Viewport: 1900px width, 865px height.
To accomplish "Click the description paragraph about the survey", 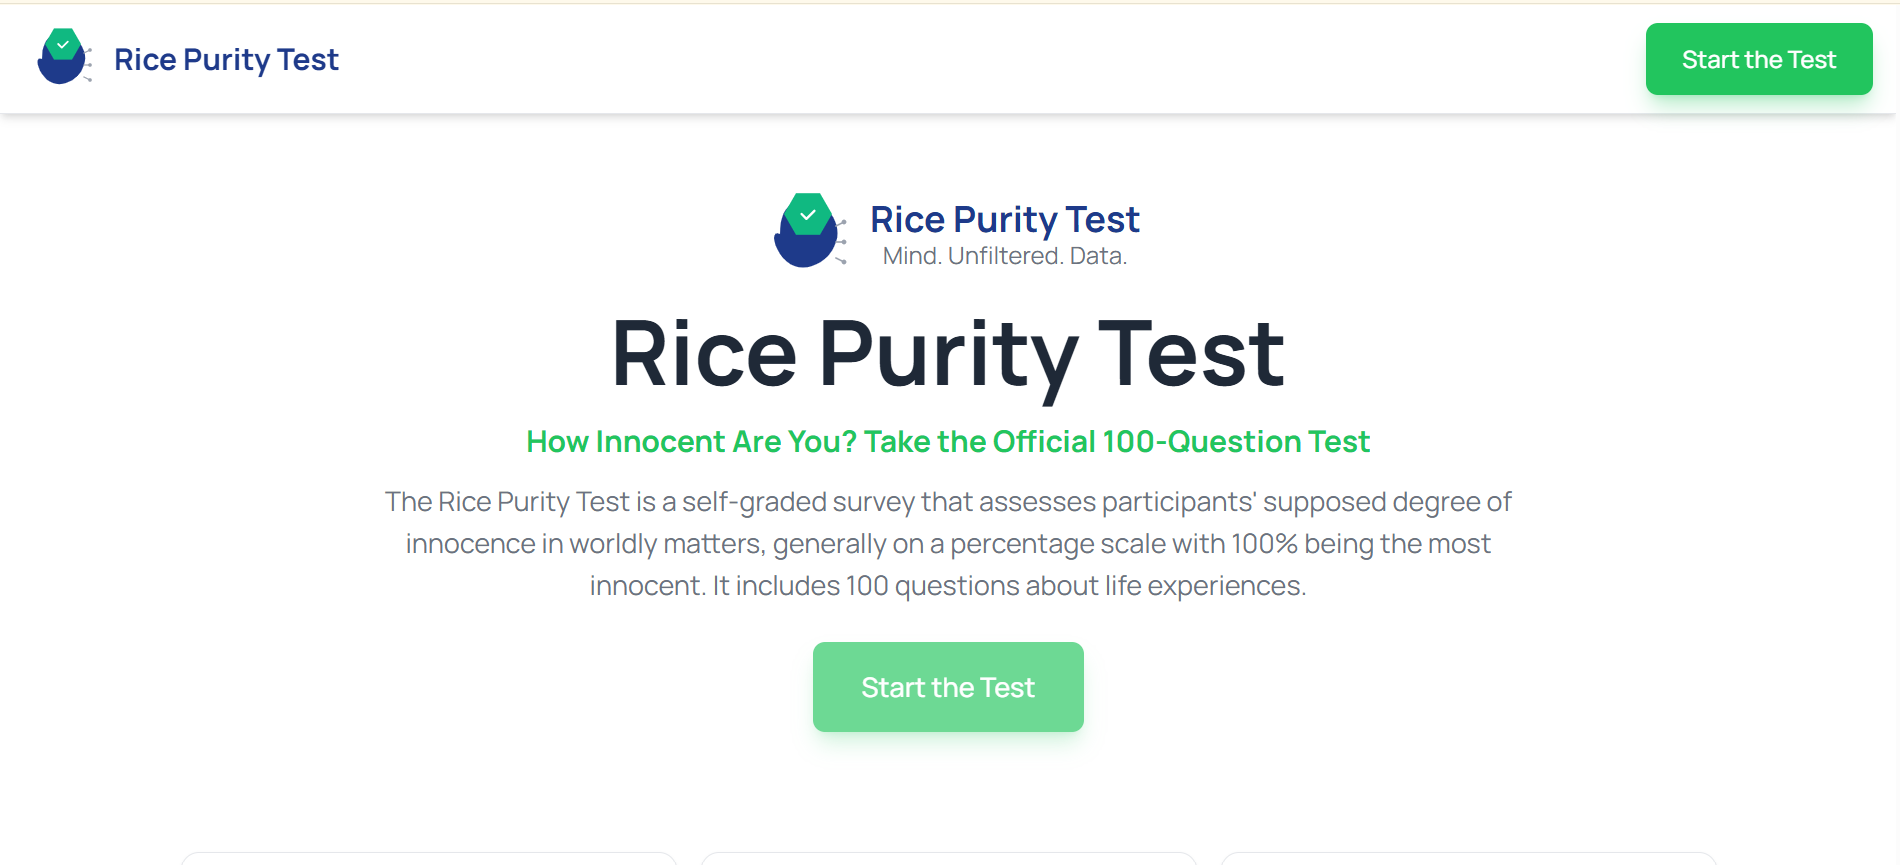I will pos(948,543).
